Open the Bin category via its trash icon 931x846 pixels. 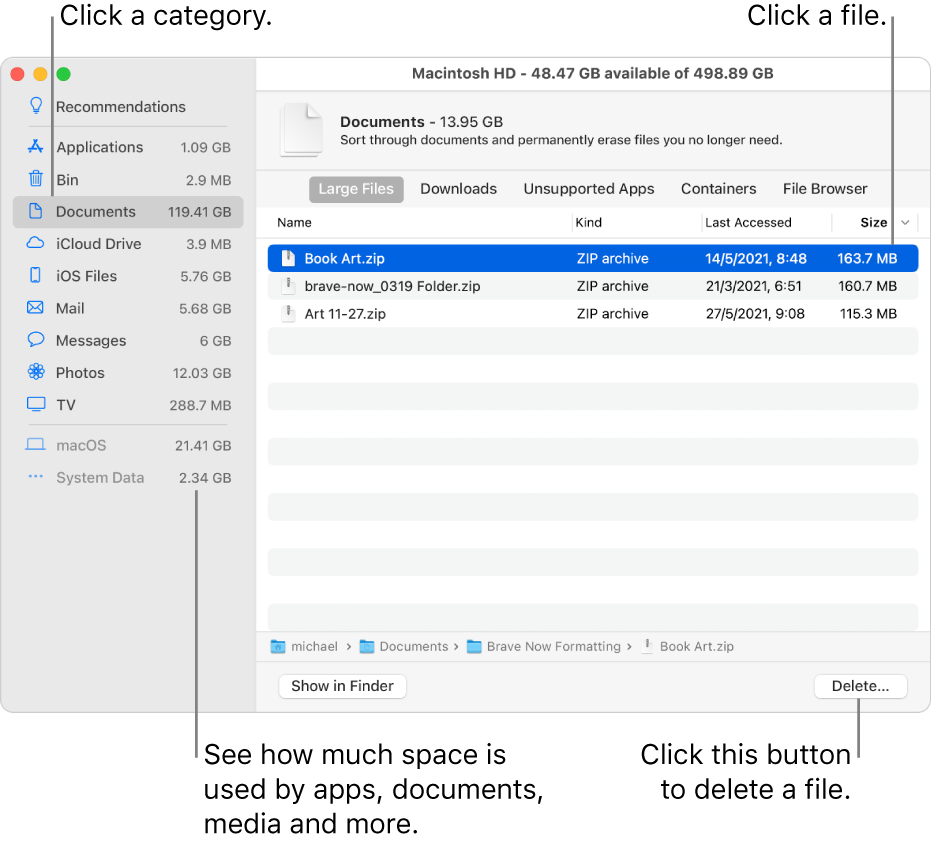point(35,180)
